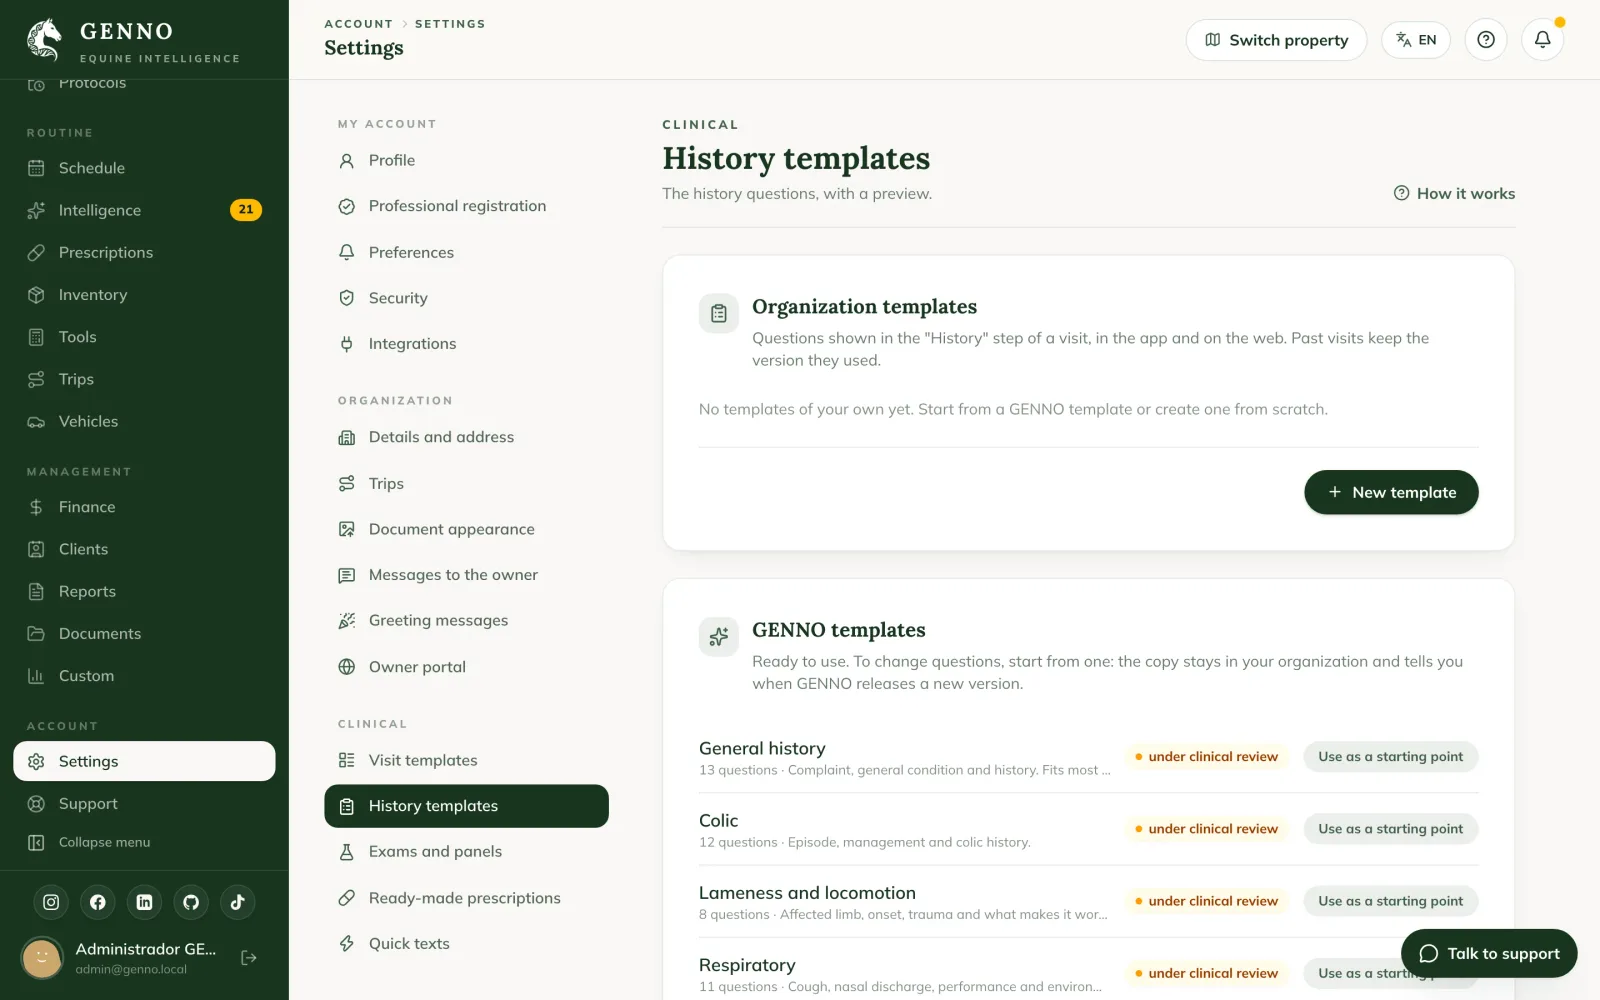Click the logout icon beside admin name
Image resolution: width=1600 pixels, height=1000 pixels.
click(x=249, y=958)
